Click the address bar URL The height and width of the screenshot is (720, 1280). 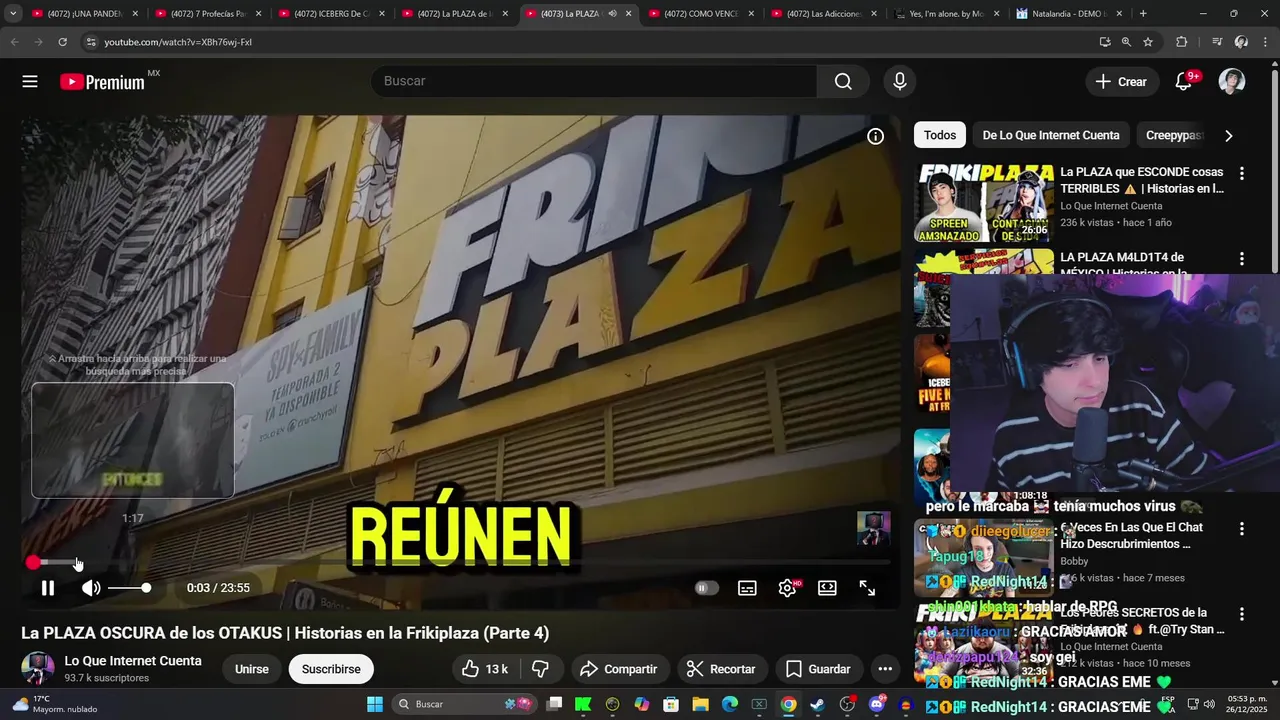coord(178,42)
